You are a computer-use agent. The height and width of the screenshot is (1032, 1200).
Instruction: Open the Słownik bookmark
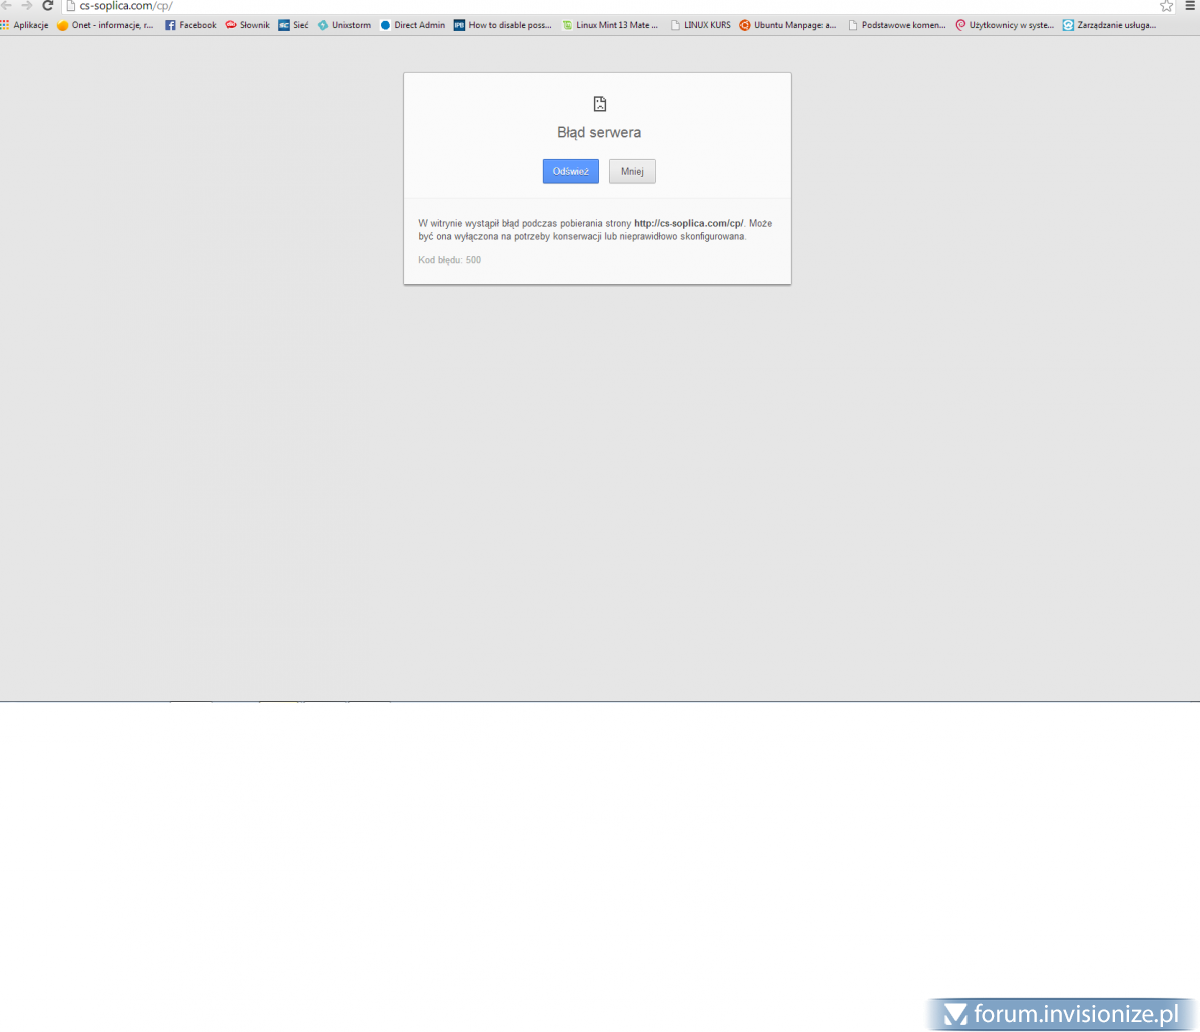(248, 25)
